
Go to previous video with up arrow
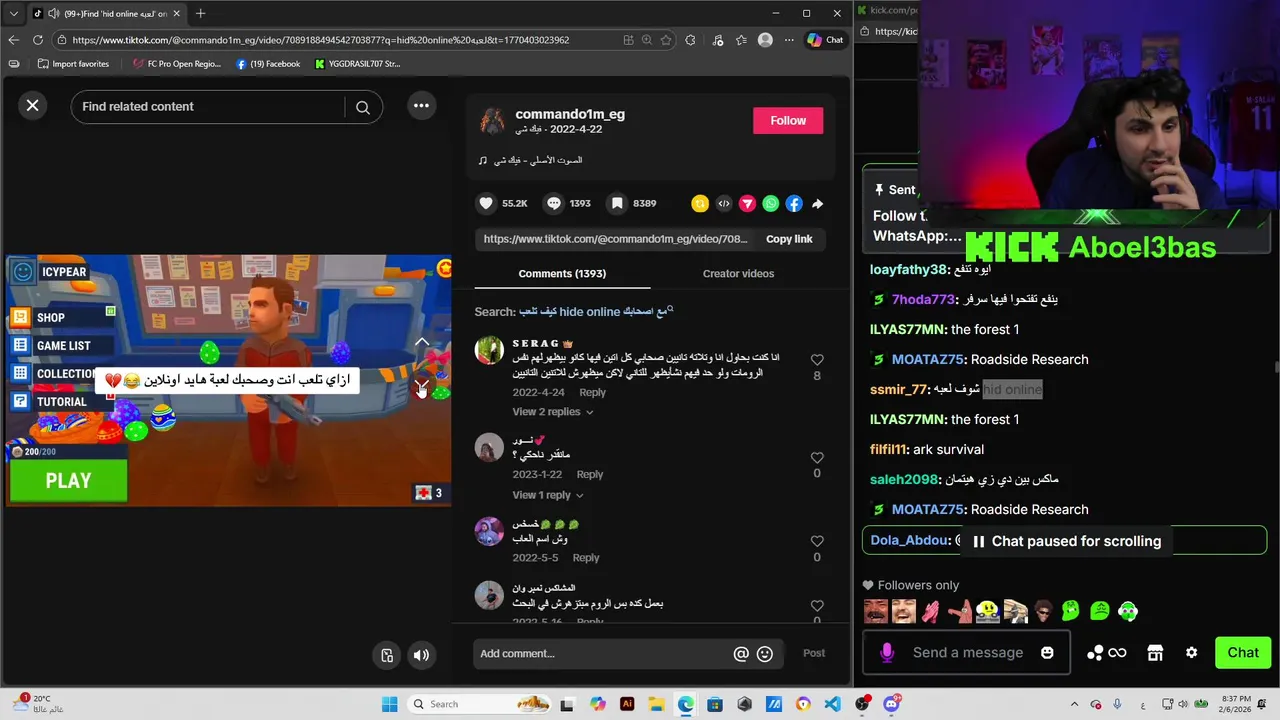point(422,343)
